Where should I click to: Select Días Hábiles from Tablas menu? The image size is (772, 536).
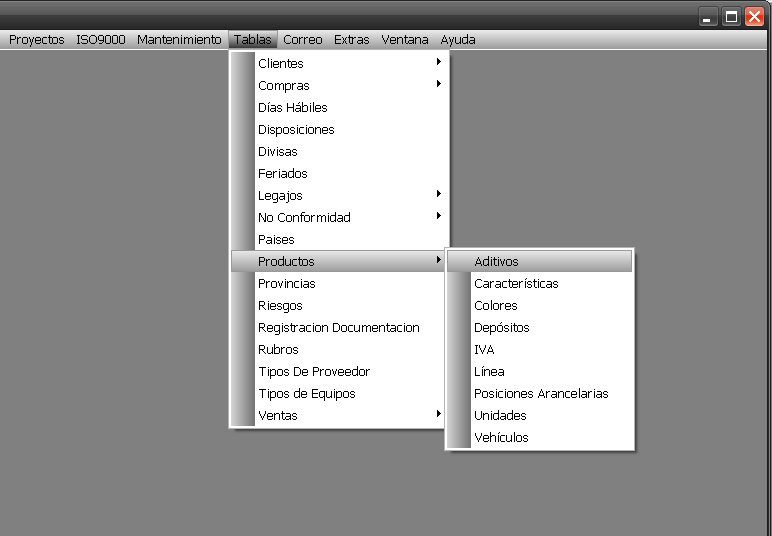(x=293, y=107)
